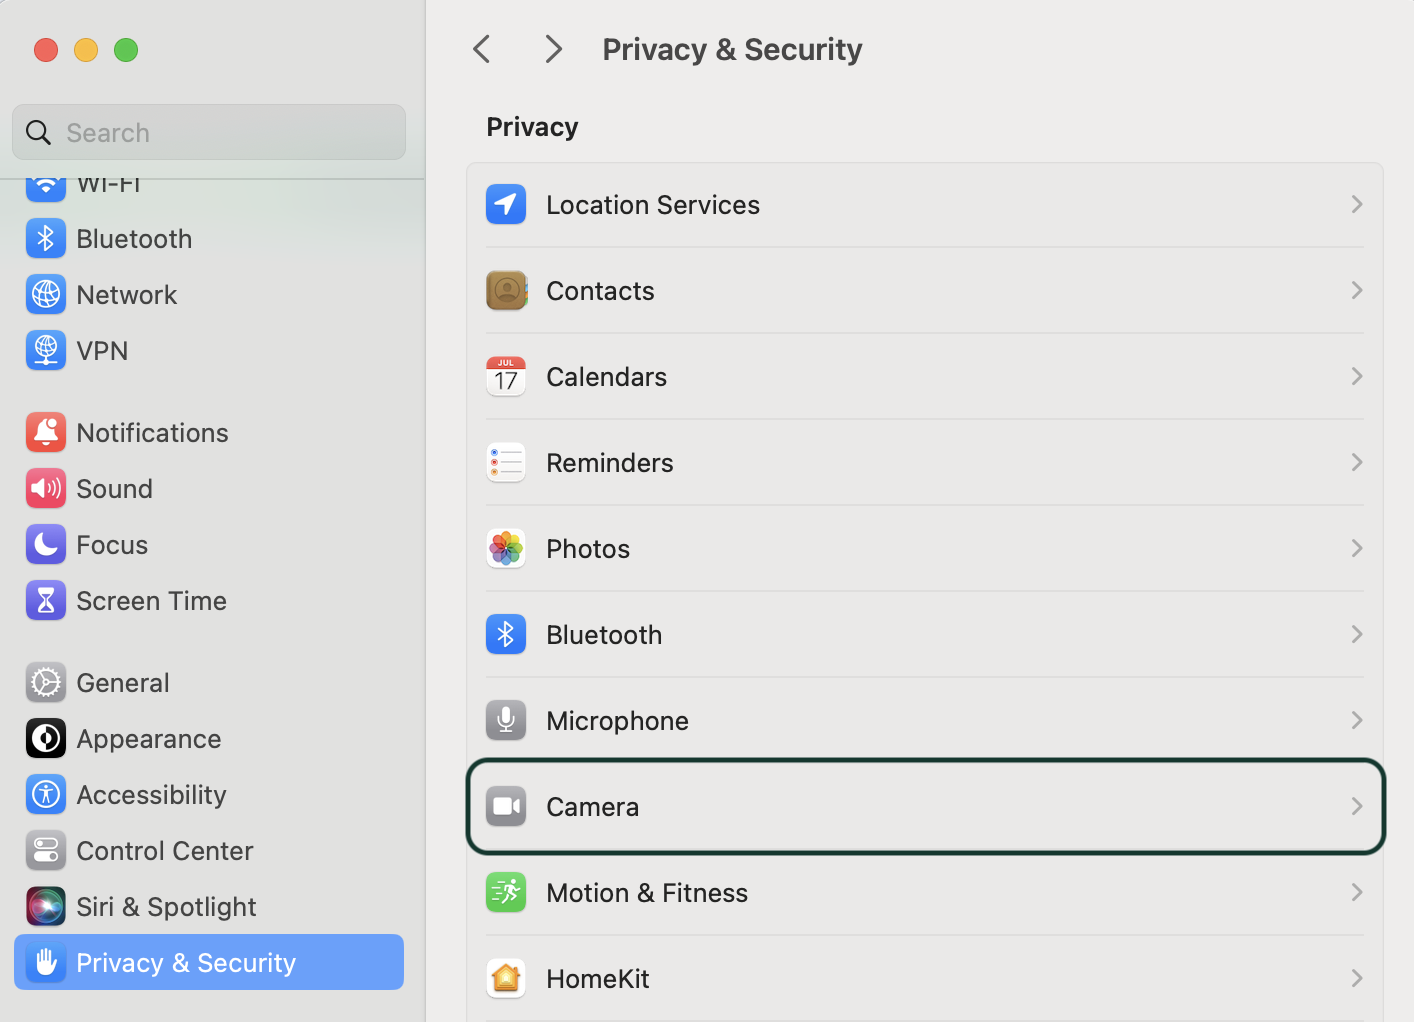Expand the Reminders row chevron

[1356, 463]
